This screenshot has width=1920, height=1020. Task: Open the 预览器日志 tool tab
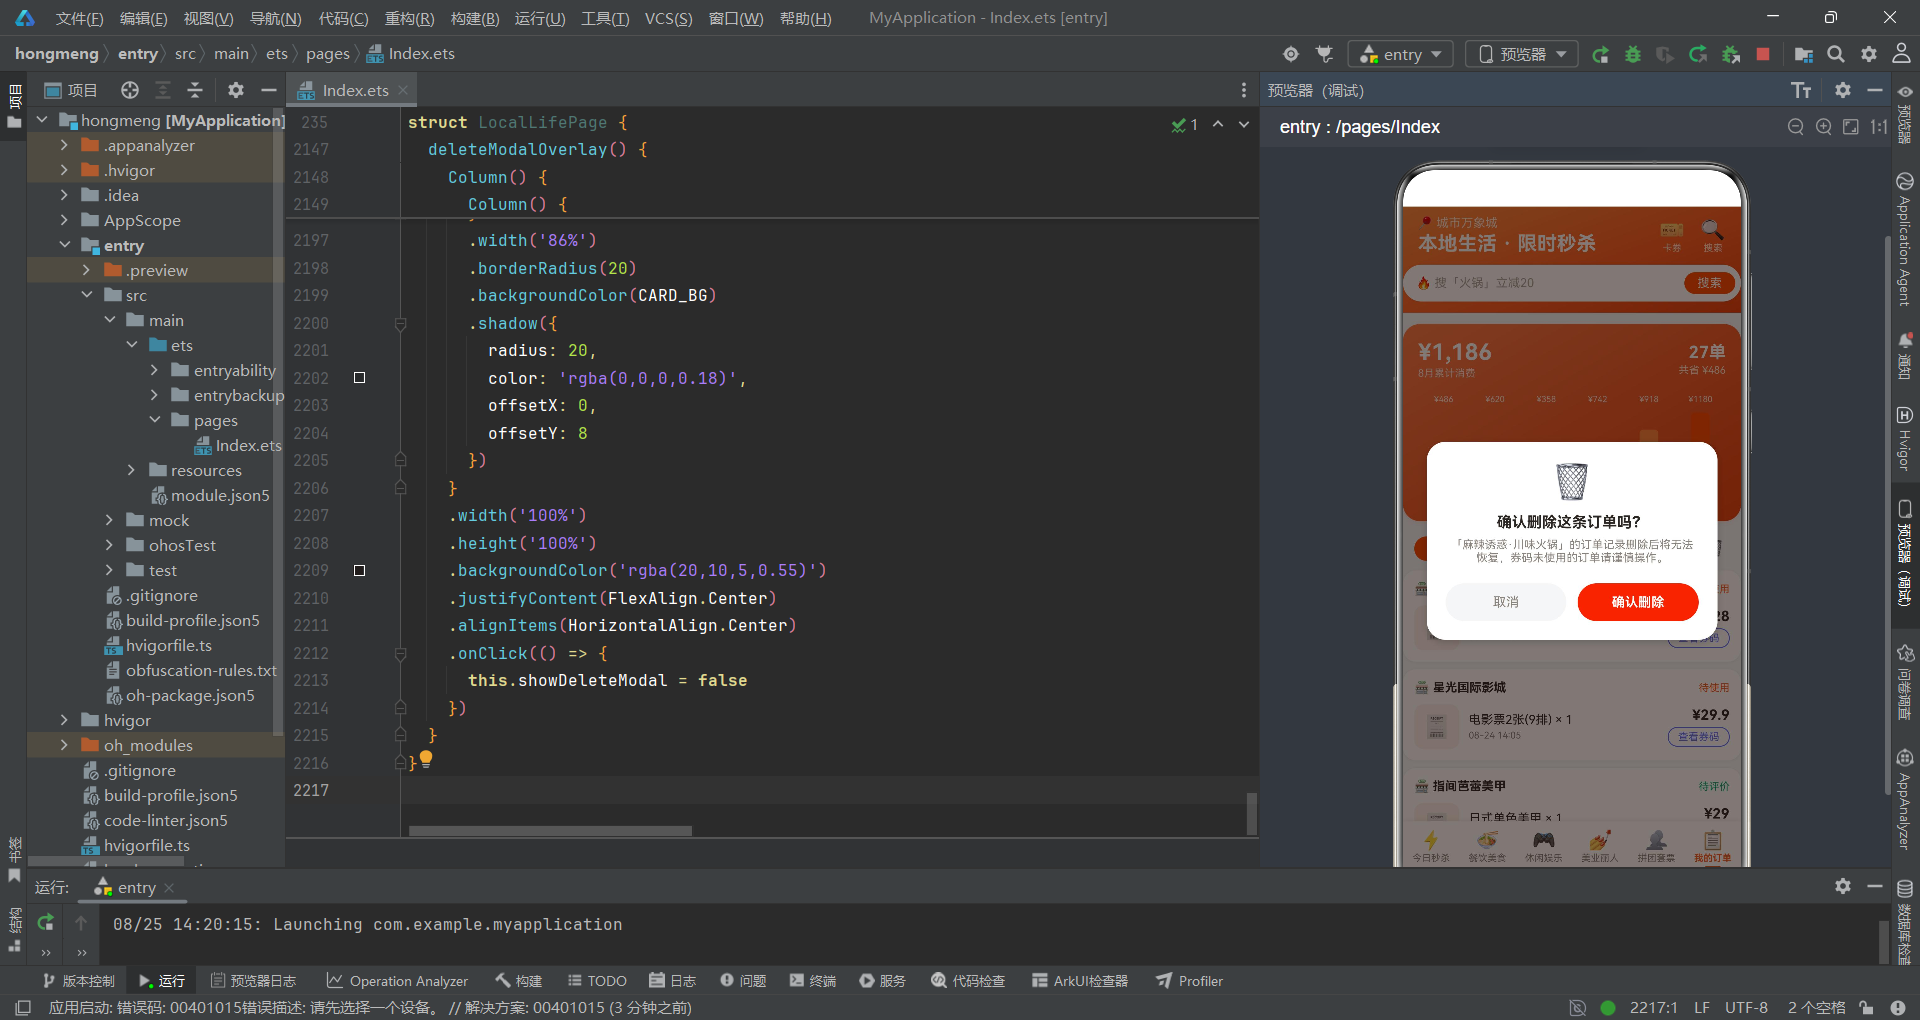(253, 981)
